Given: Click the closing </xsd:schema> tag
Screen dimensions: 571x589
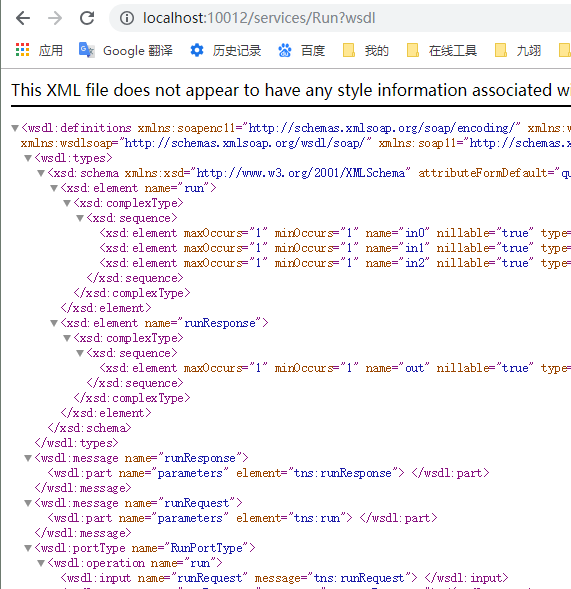Looking at the screenshot, I should (x=89, y=428).
